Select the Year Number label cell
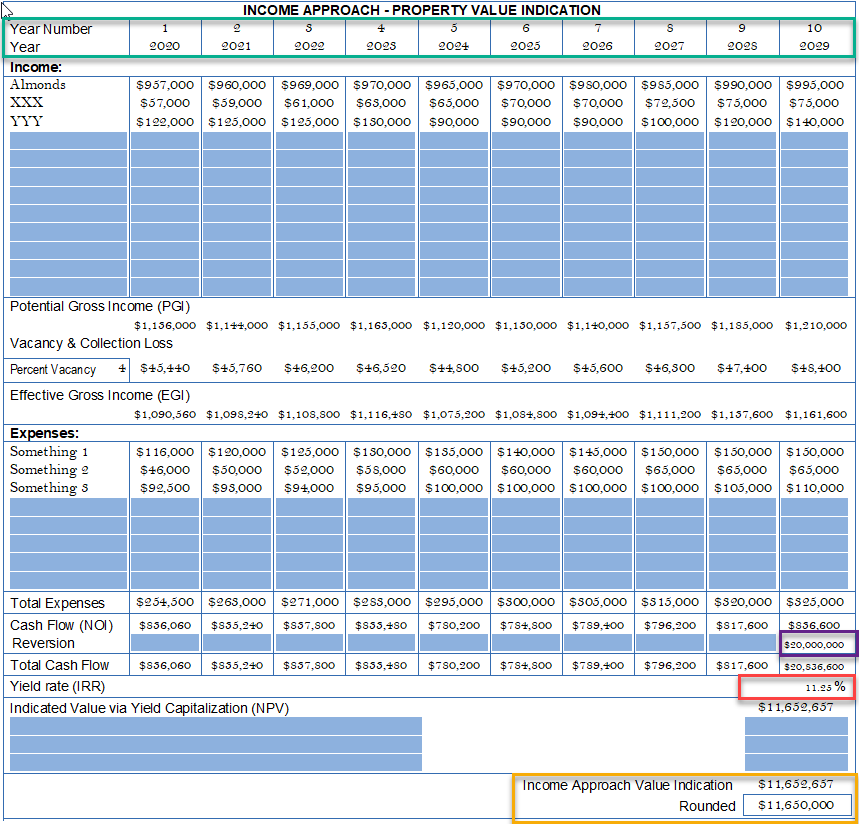The height and width of the screenshot is (824, 859). coord(52,29)
